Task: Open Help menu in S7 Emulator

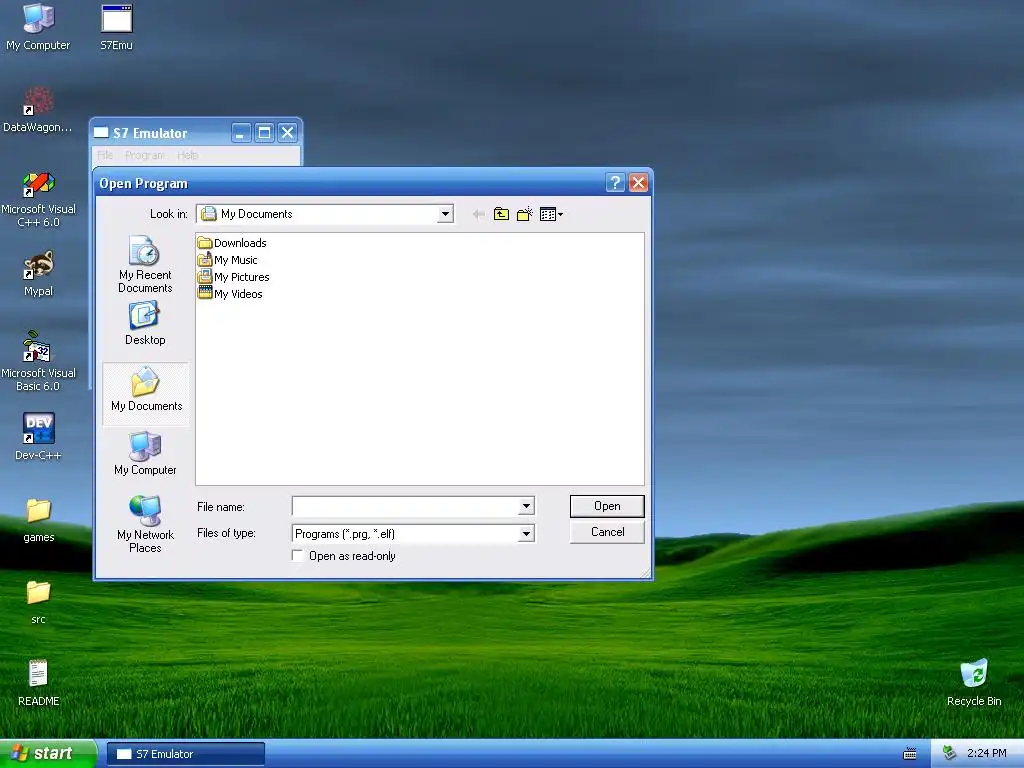Action: [x=187, y=155]
